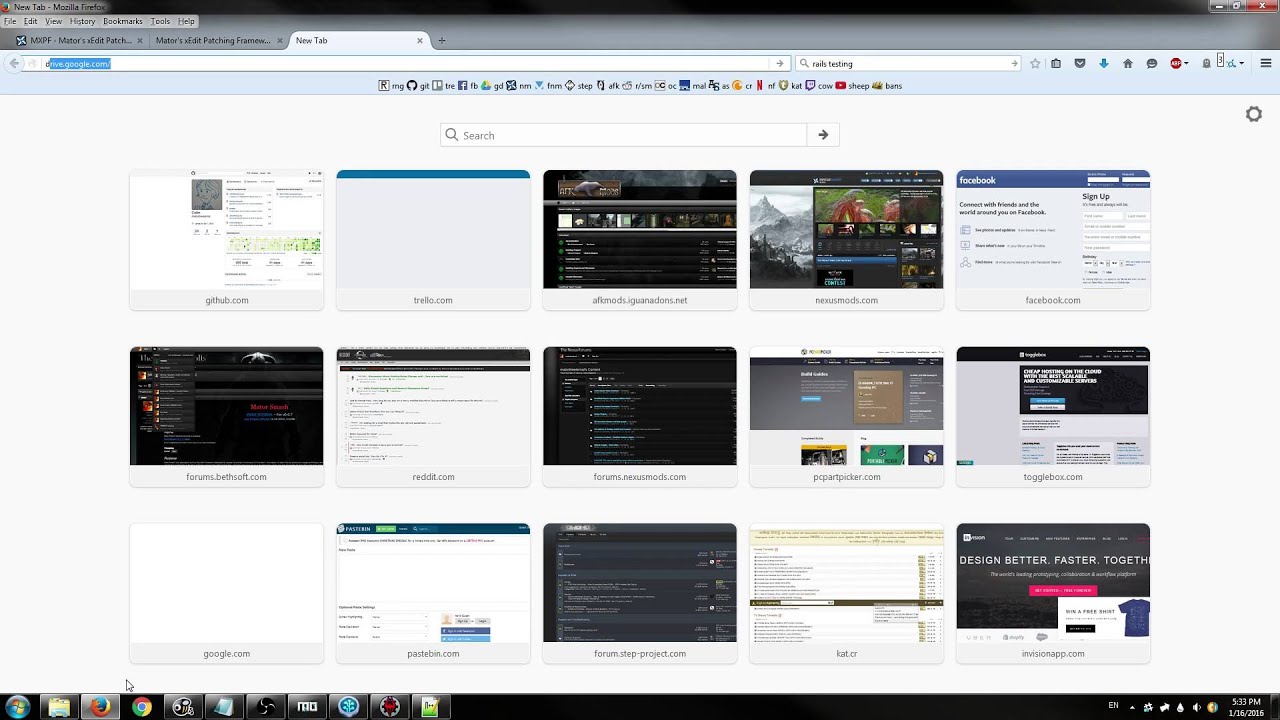The width and height of the screenshot is (1280, 720).
Task: Open the Tools menu
Action: tap(160, 21)
